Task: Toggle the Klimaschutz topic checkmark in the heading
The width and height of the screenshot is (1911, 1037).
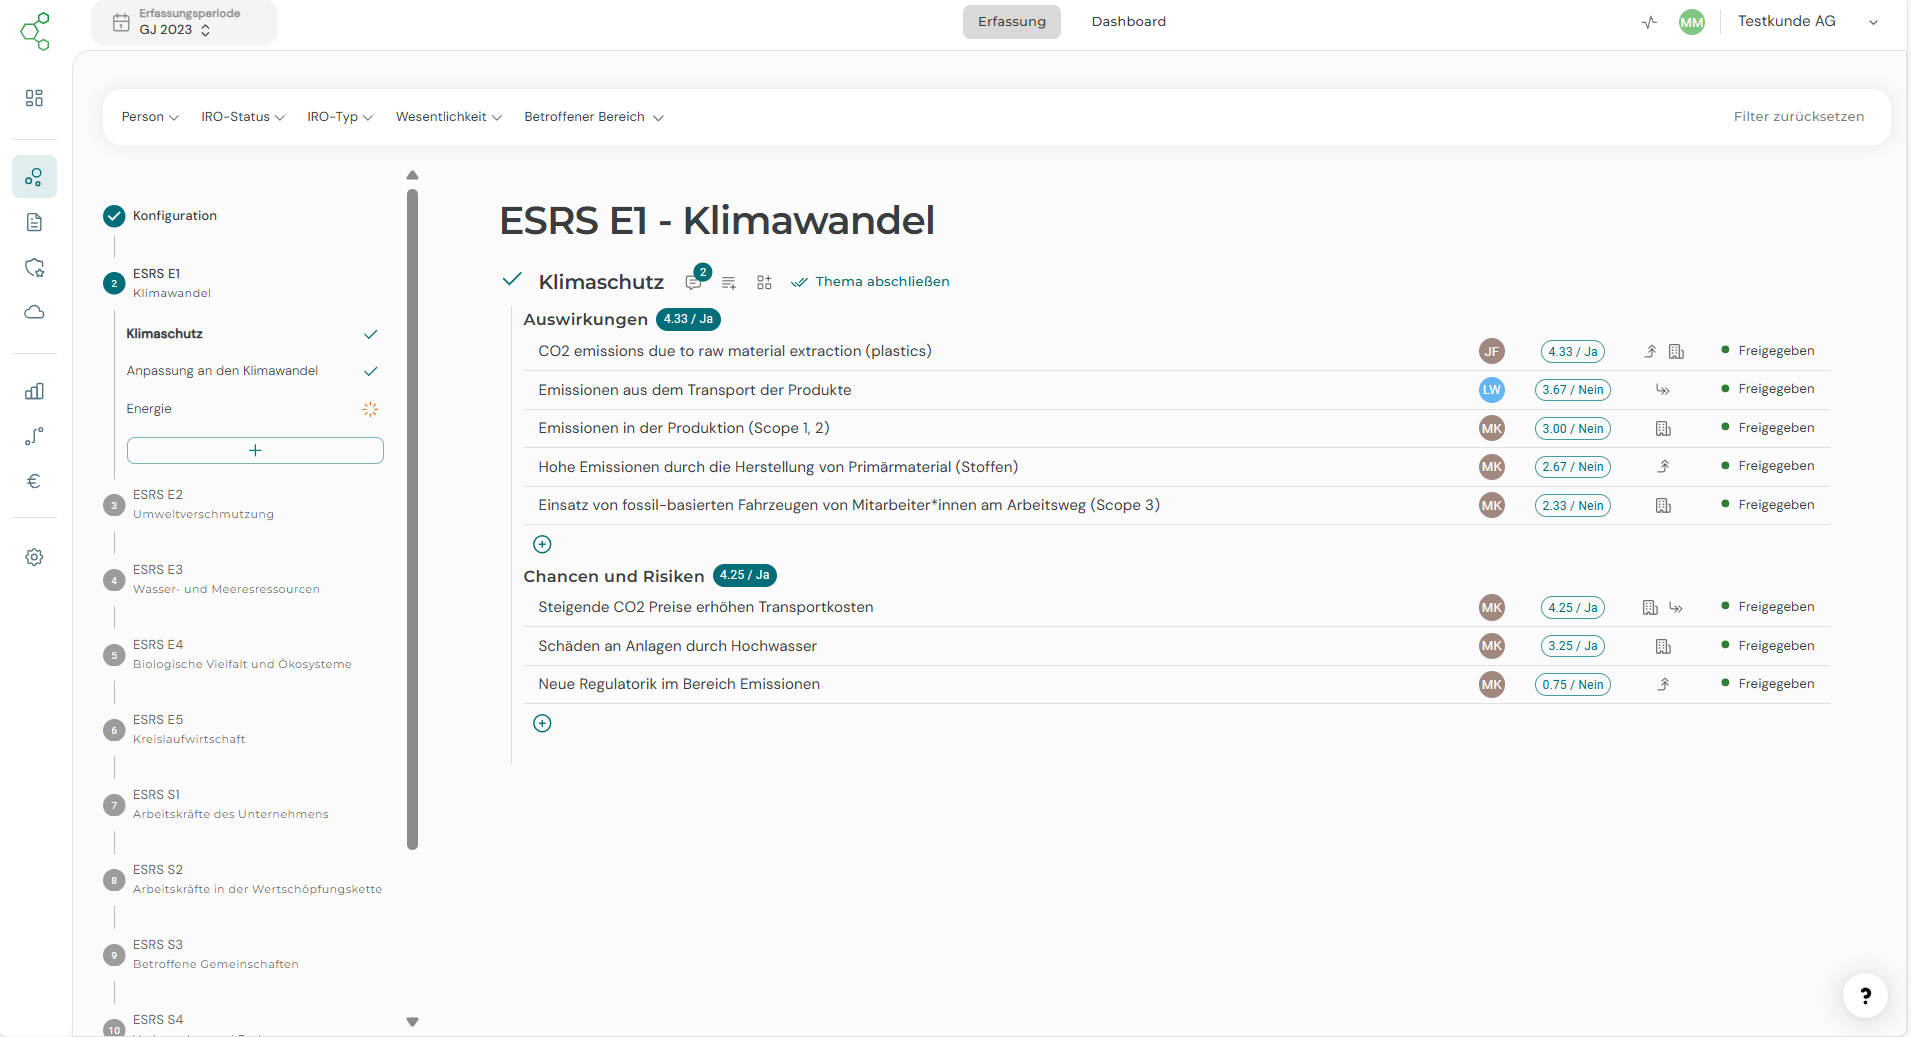Action: (512, 280)
